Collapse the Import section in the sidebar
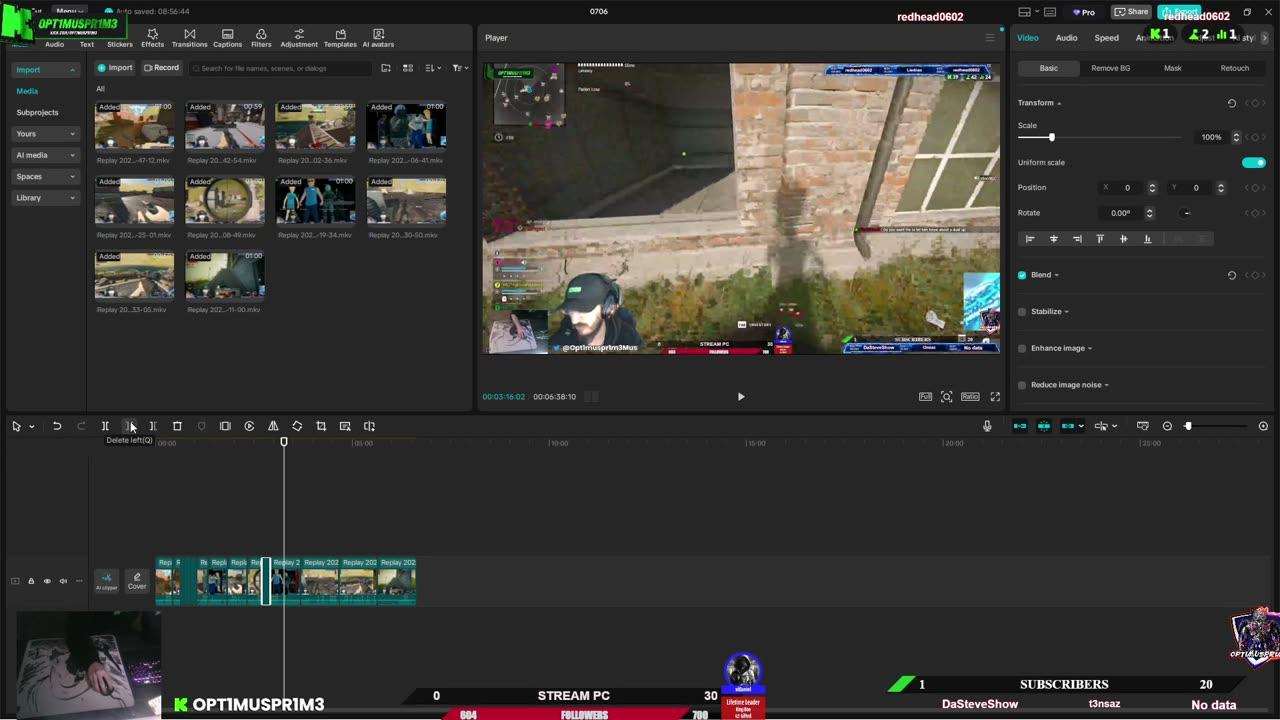 [72, 70]
